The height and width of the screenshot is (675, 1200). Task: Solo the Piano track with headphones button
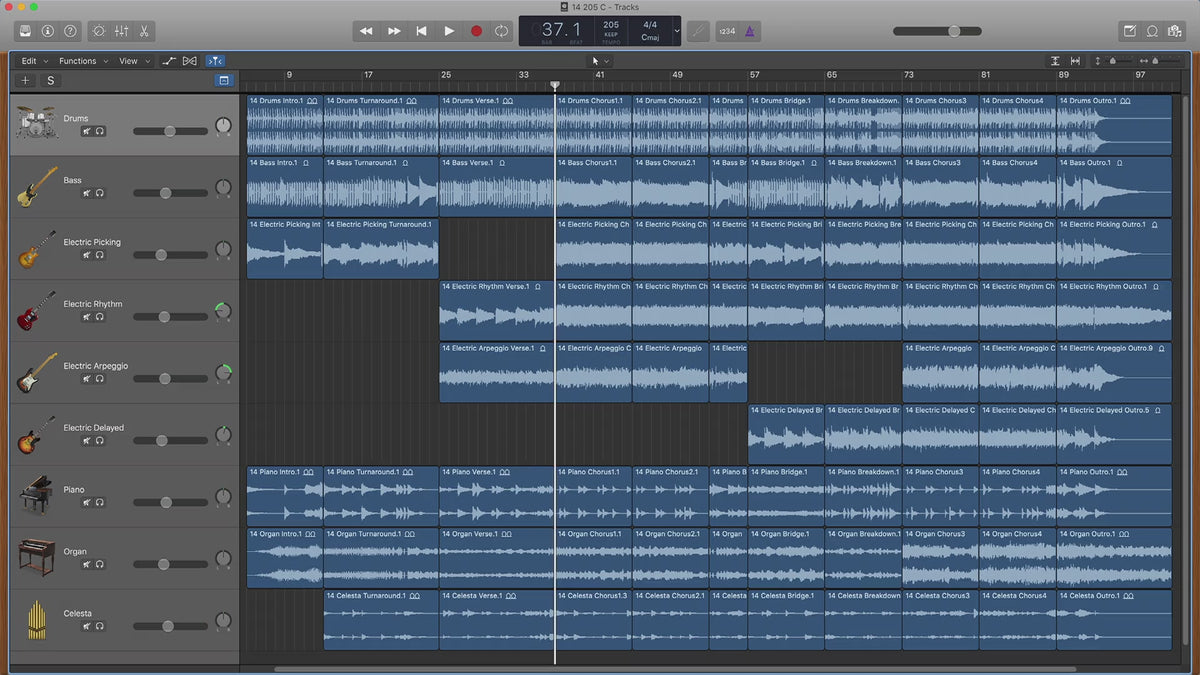[x=100, y=503]
